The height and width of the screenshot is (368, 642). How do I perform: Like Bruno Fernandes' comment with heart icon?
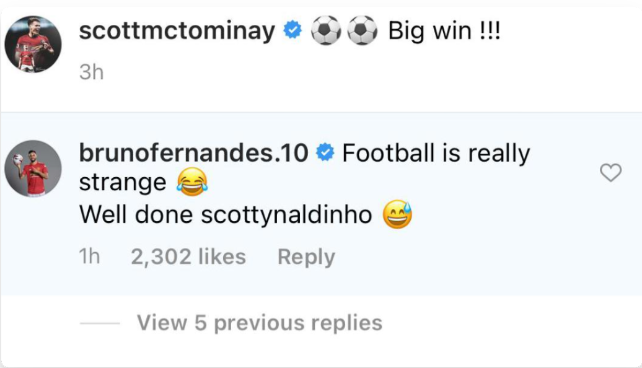pos(610,172)
